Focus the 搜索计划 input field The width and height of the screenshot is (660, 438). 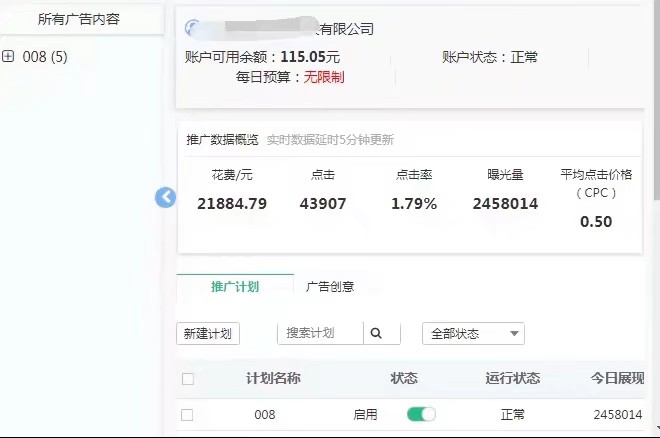pos(320,333)
